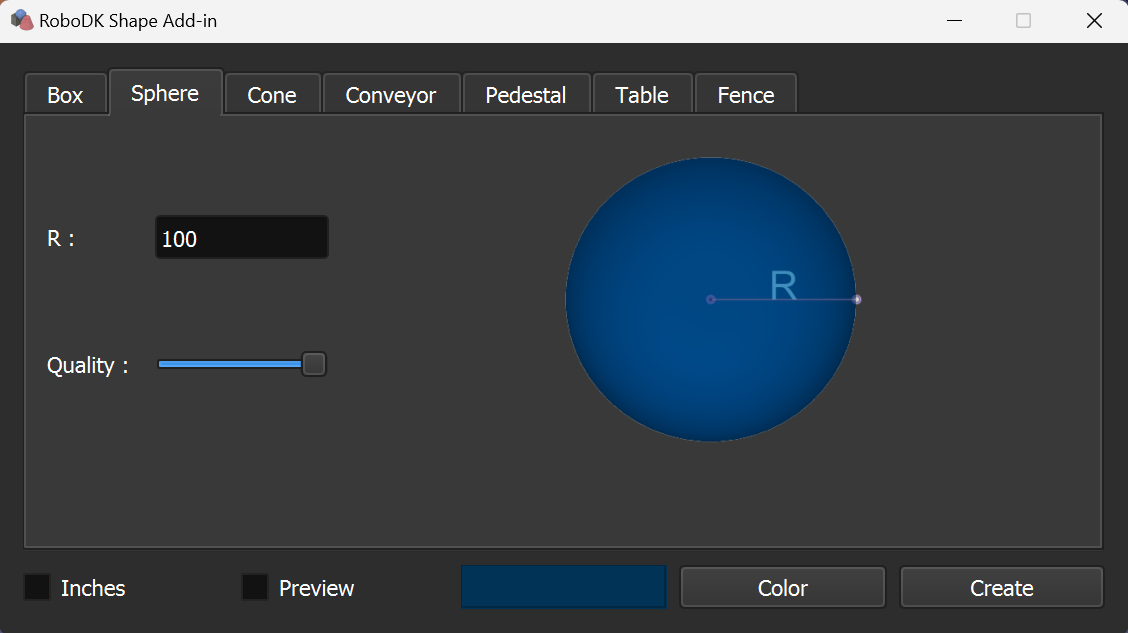Select the Sphere tab
This screenshot has height=633, width=1128.
(165, 93)
